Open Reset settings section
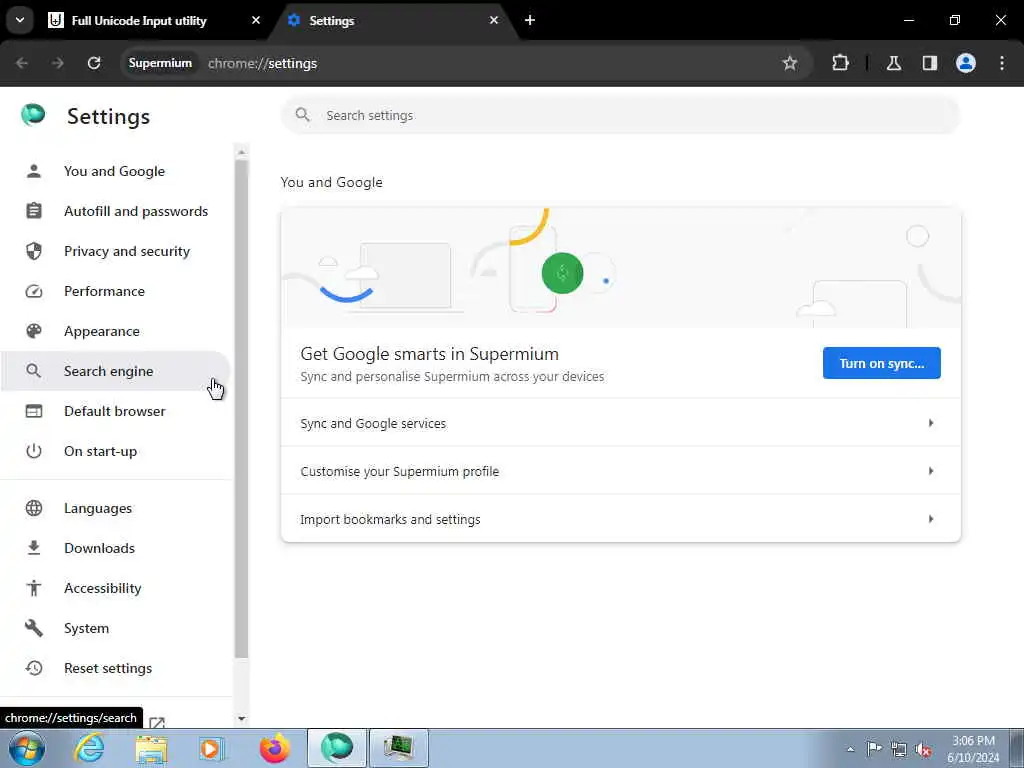The image size is (1024, 768). pos(115,668)
